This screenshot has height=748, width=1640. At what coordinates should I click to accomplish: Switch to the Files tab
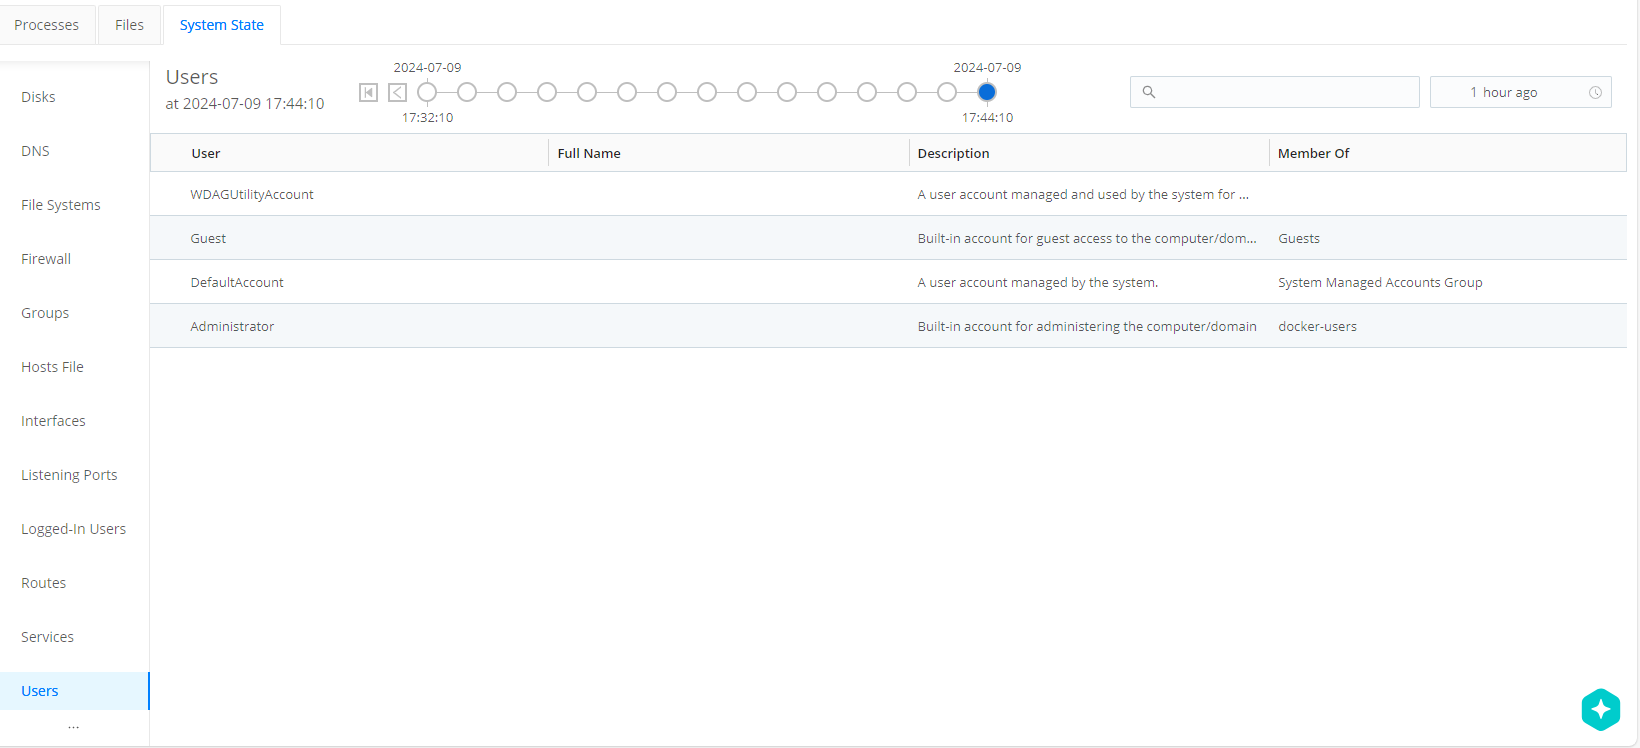129,25
